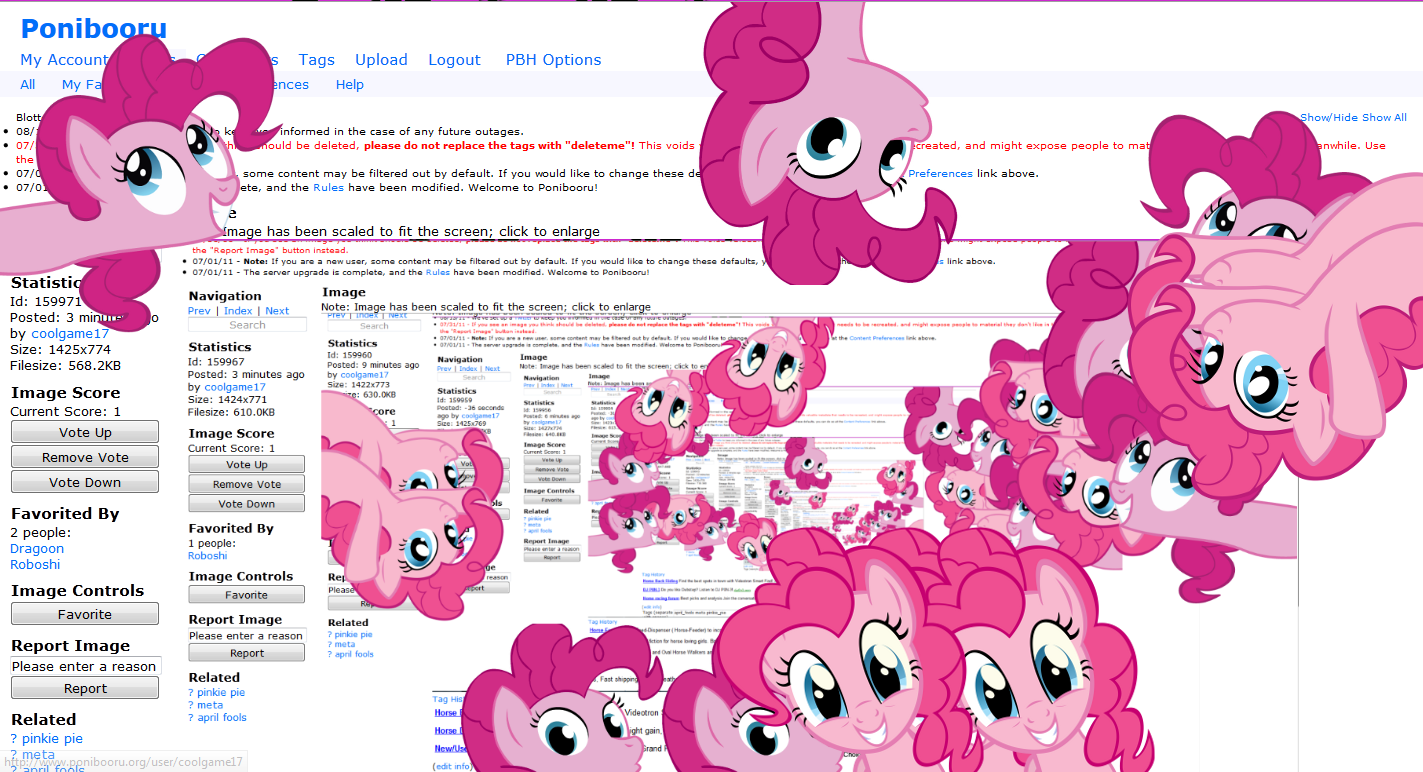The image size is (1423, 772).
Task: Open Dragoon's user profile
Action: 37,549
